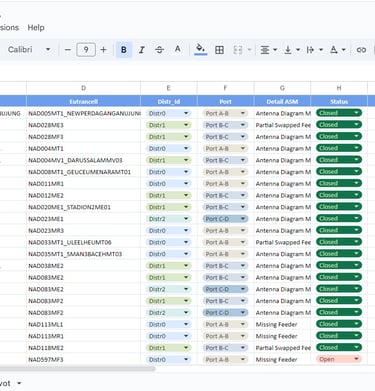Click the Status header cell
The height and width of the screenshot is (391, 375).
339,101
